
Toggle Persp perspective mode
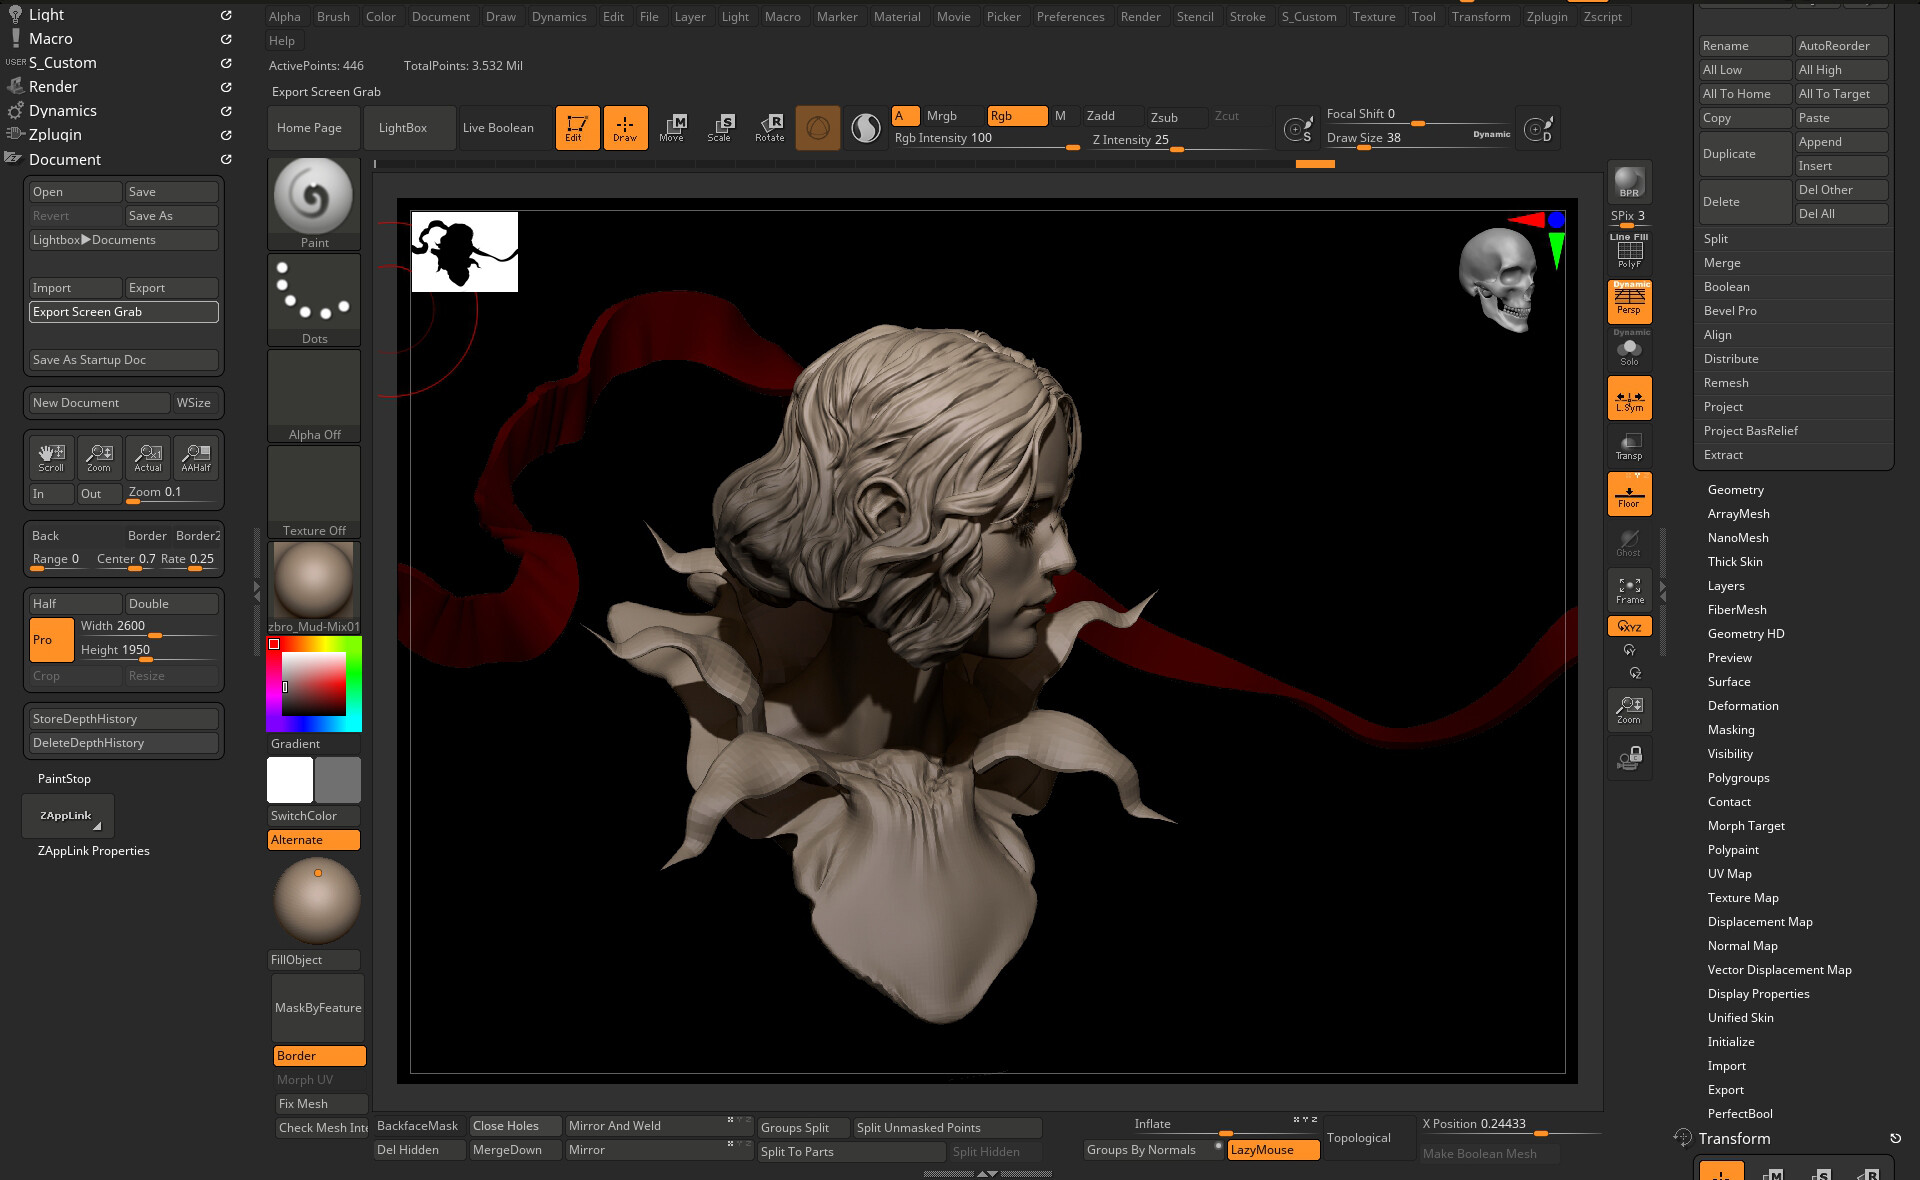point(1629,301)
